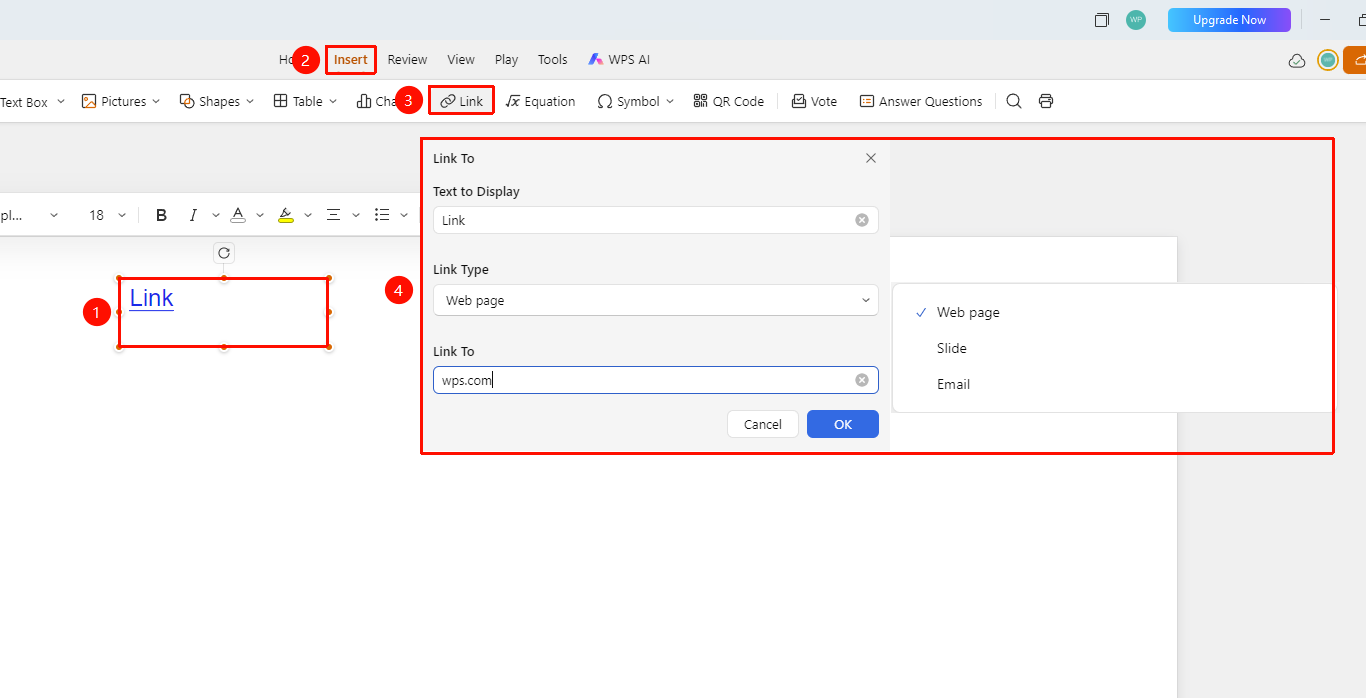The image size is (1366, 698).
Task: Open the Equation tool
Action: [540, 101]
